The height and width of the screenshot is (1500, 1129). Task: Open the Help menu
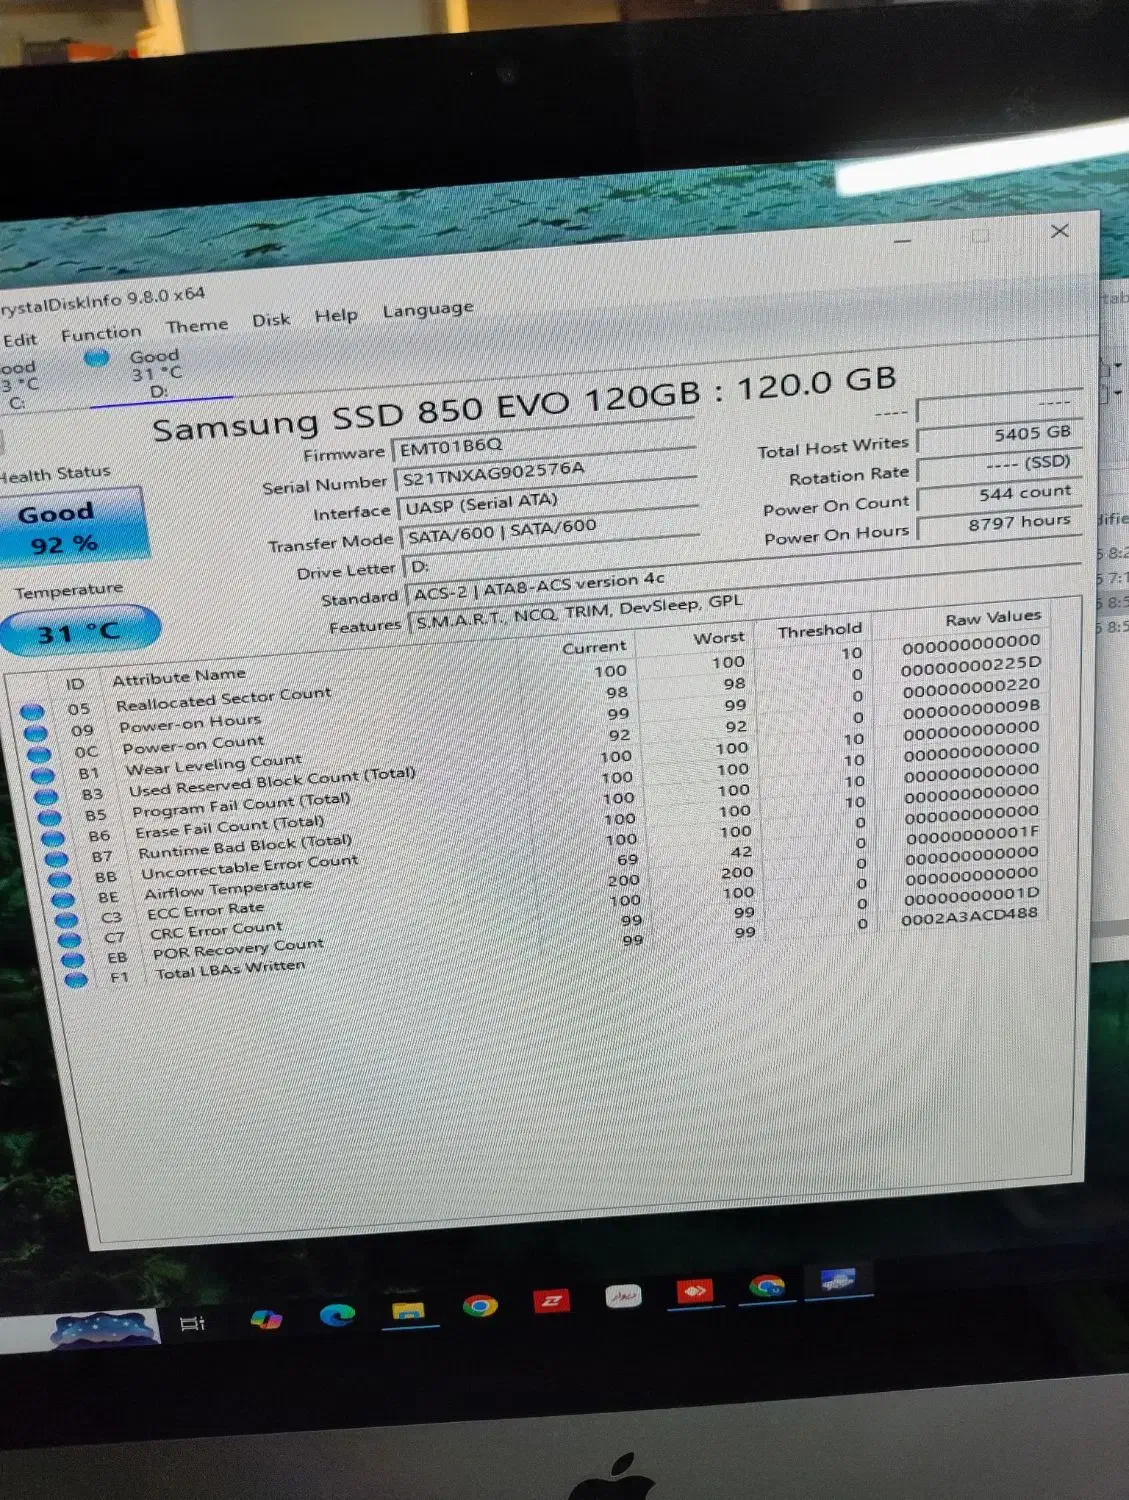coord(335,316)
